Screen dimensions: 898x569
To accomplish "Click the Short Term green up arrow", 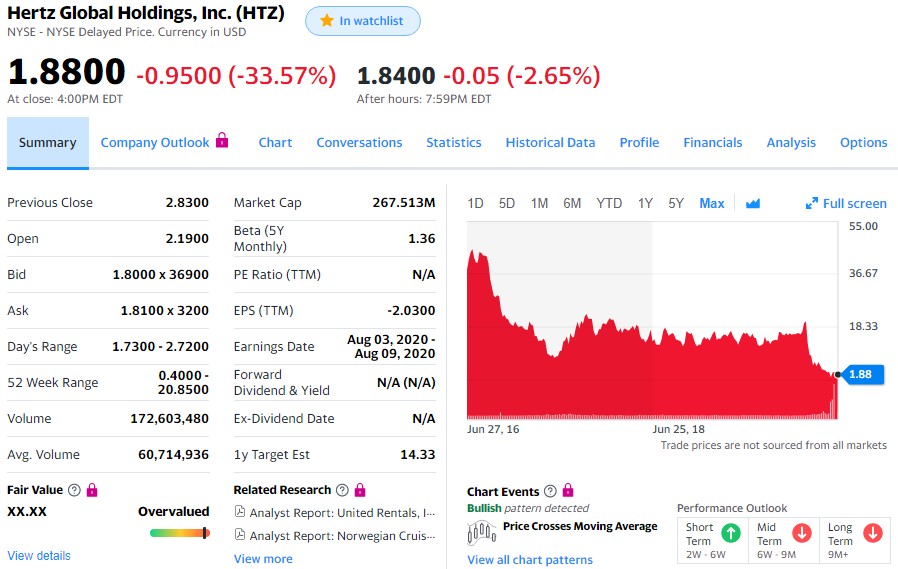I will click(731, 533).
